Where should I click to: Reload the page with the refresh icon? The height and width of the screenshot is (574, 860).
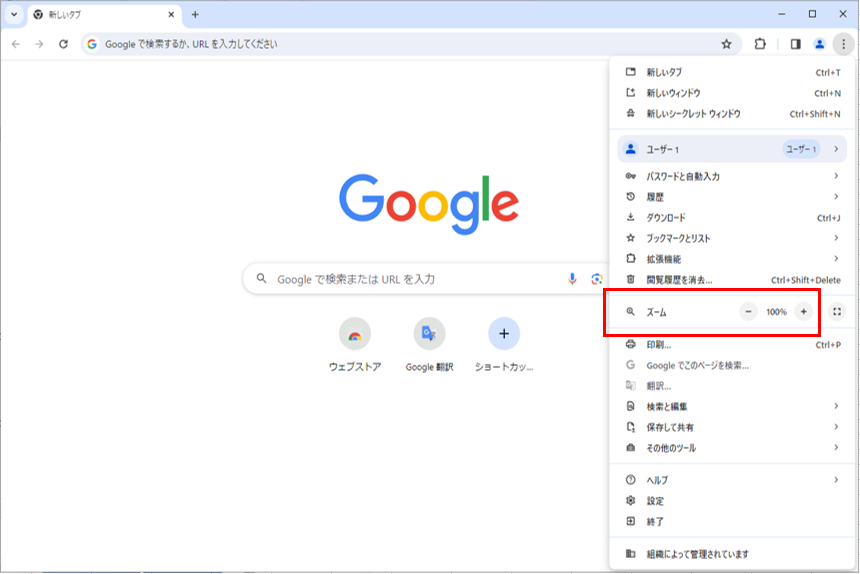pos(64,44)
